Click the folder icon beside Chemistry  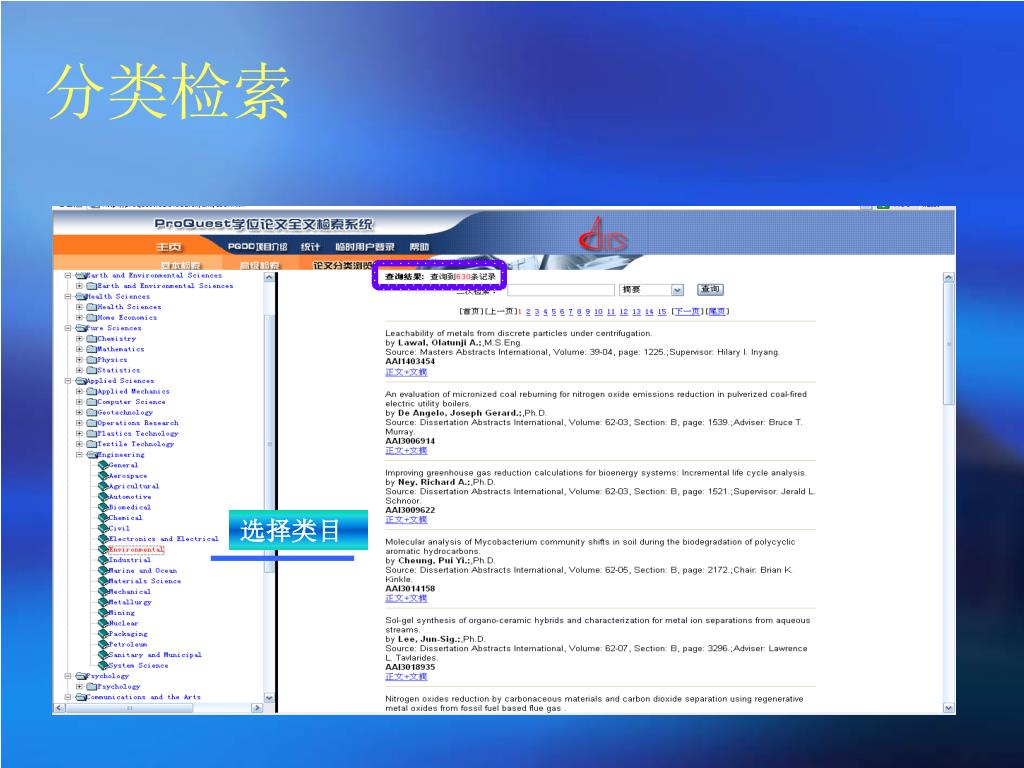pyautogui.click(x=91, y=339)
